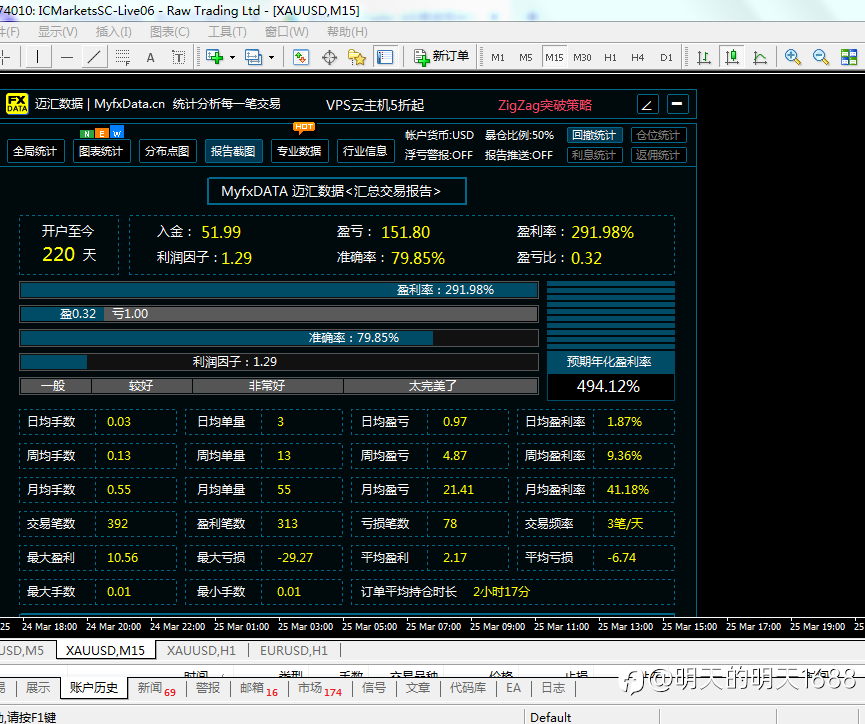Toggle 仓位统计 position statistics

[x=659, y=135]
